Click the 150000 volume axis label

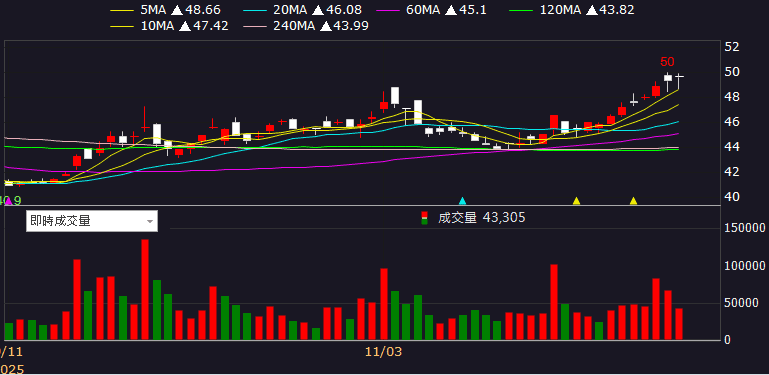(x=744, y=228)
